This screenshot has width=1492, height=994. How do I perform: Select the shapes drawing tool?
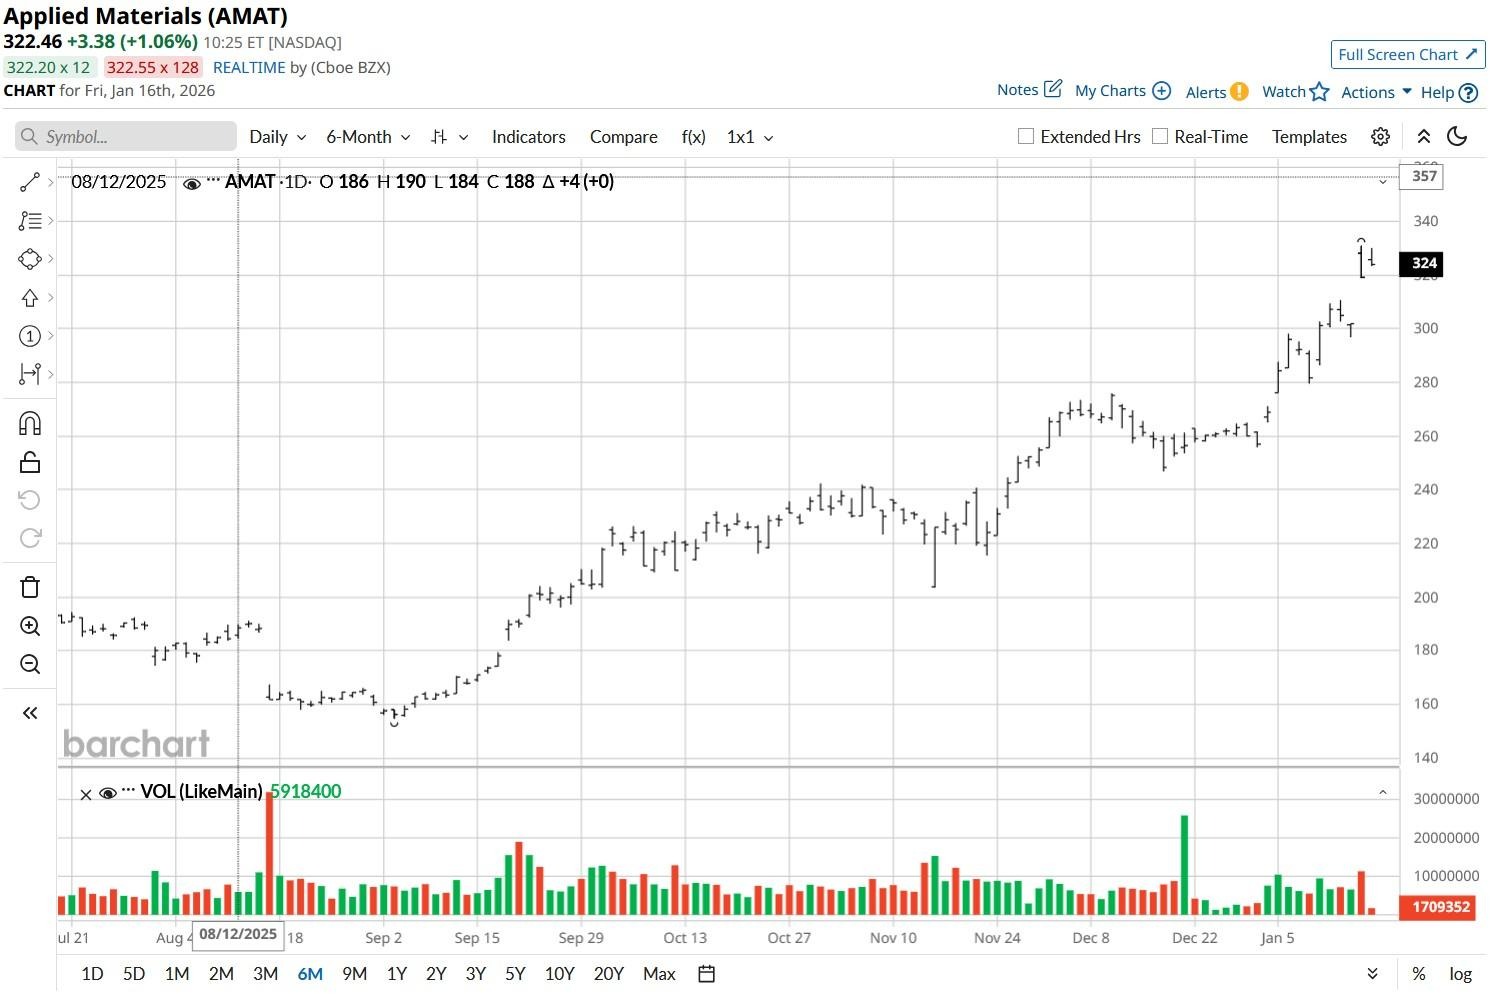29,259
